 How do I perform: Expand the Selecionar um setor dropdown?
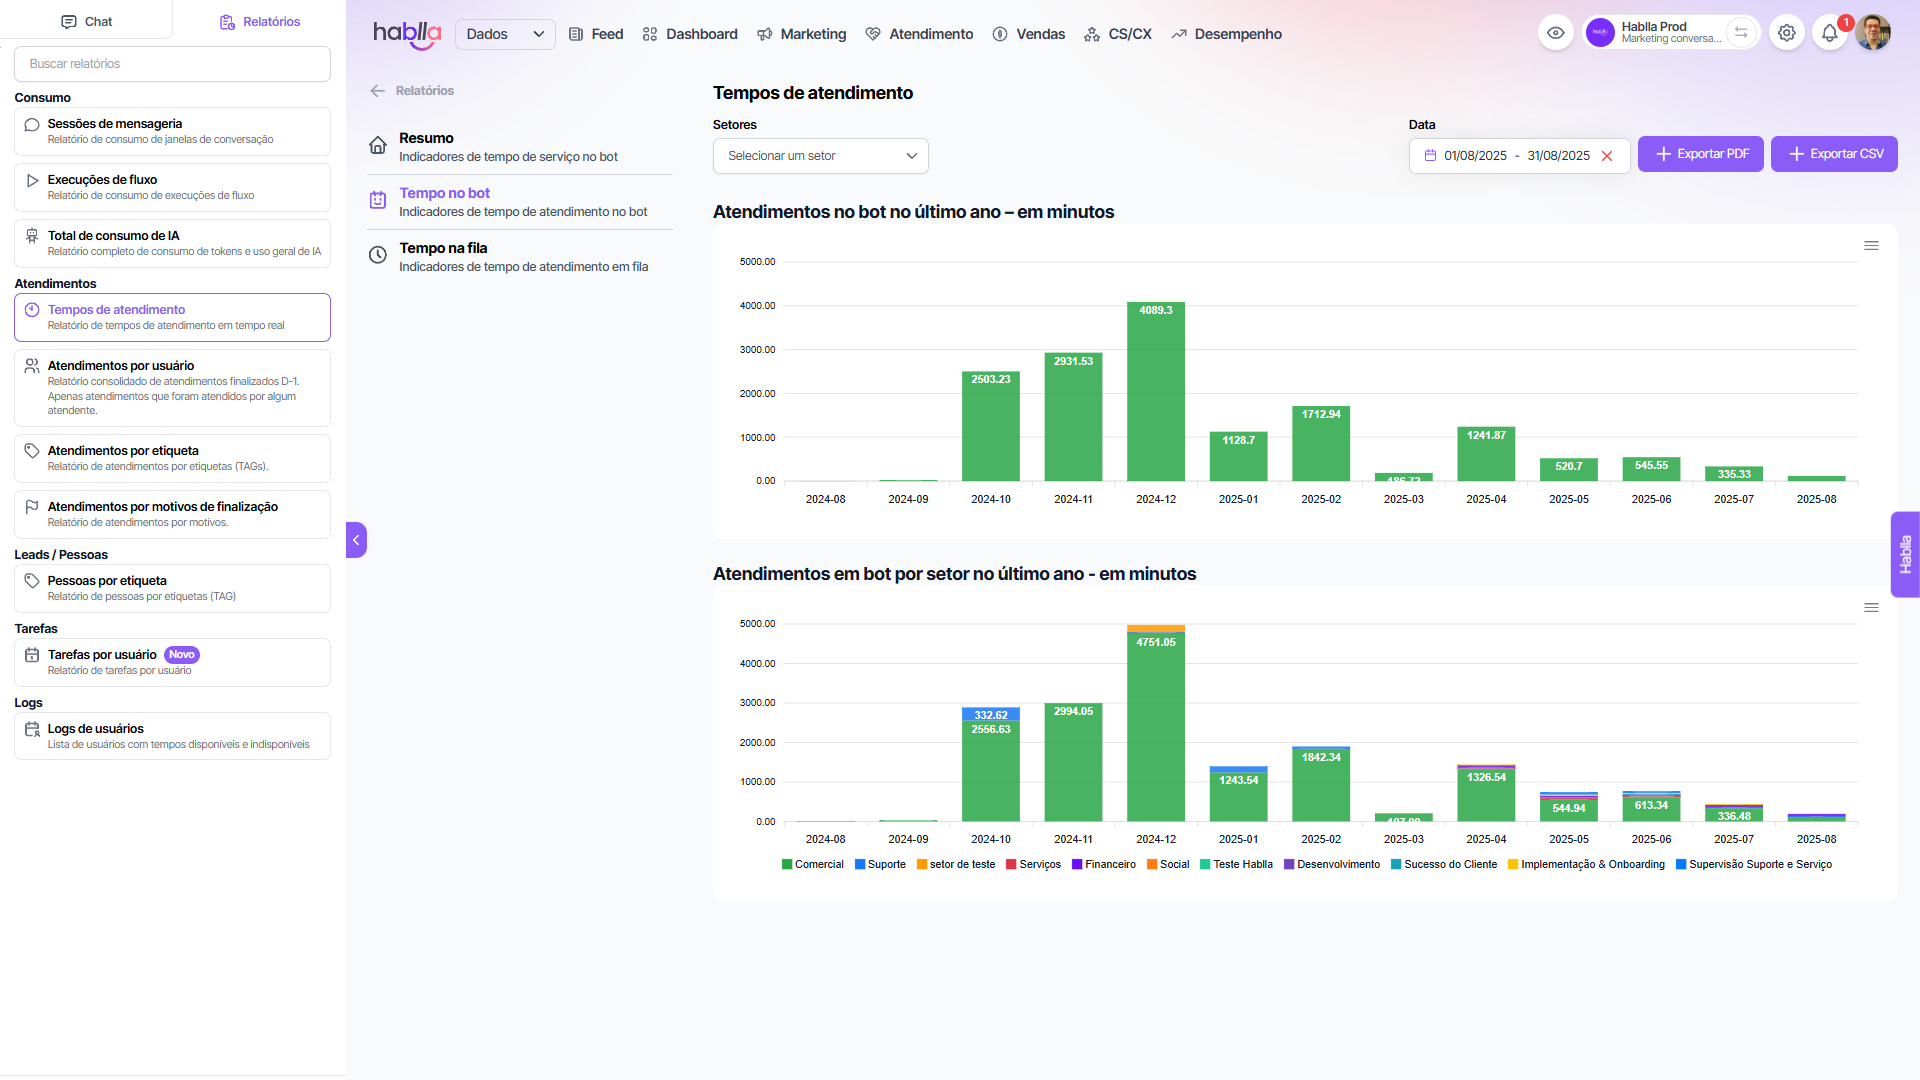[820, 156]
